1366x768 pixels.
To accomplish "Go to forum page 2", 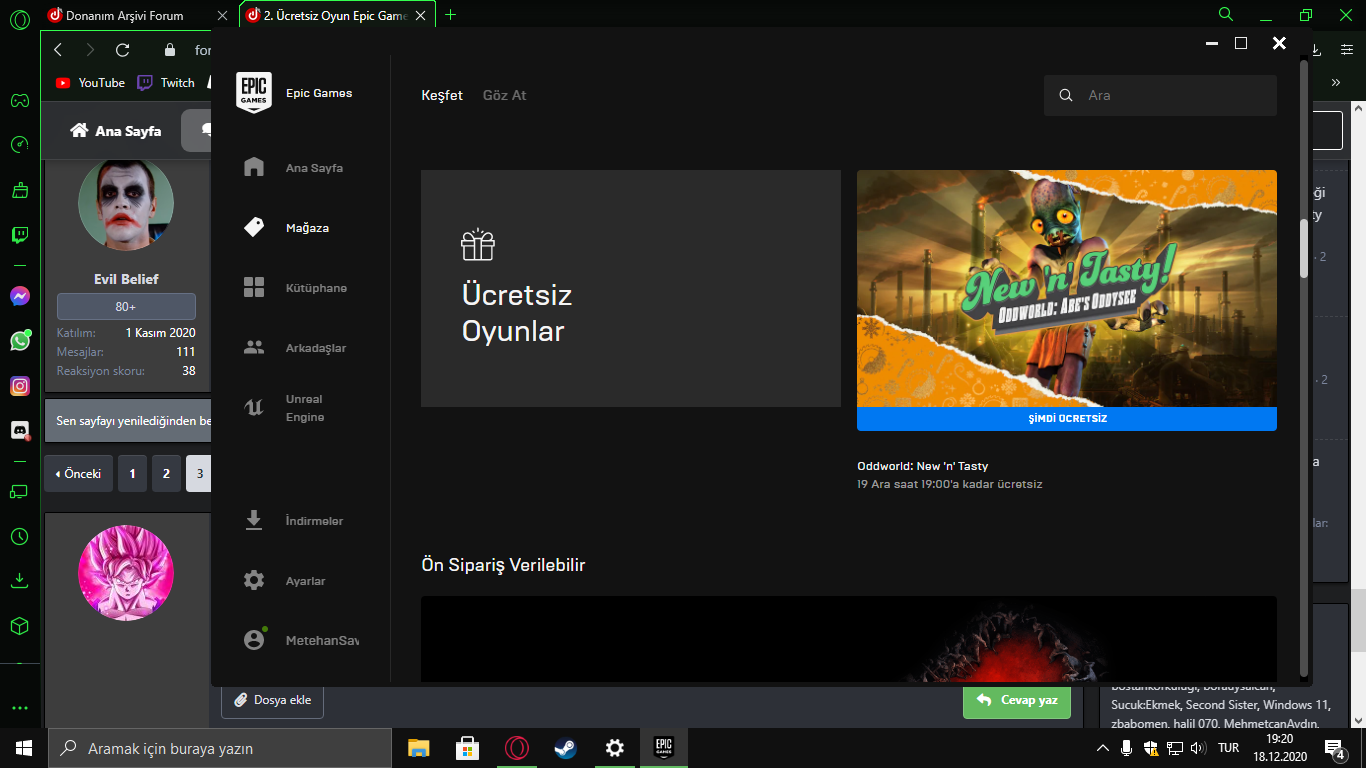I will tap(166, 474).
